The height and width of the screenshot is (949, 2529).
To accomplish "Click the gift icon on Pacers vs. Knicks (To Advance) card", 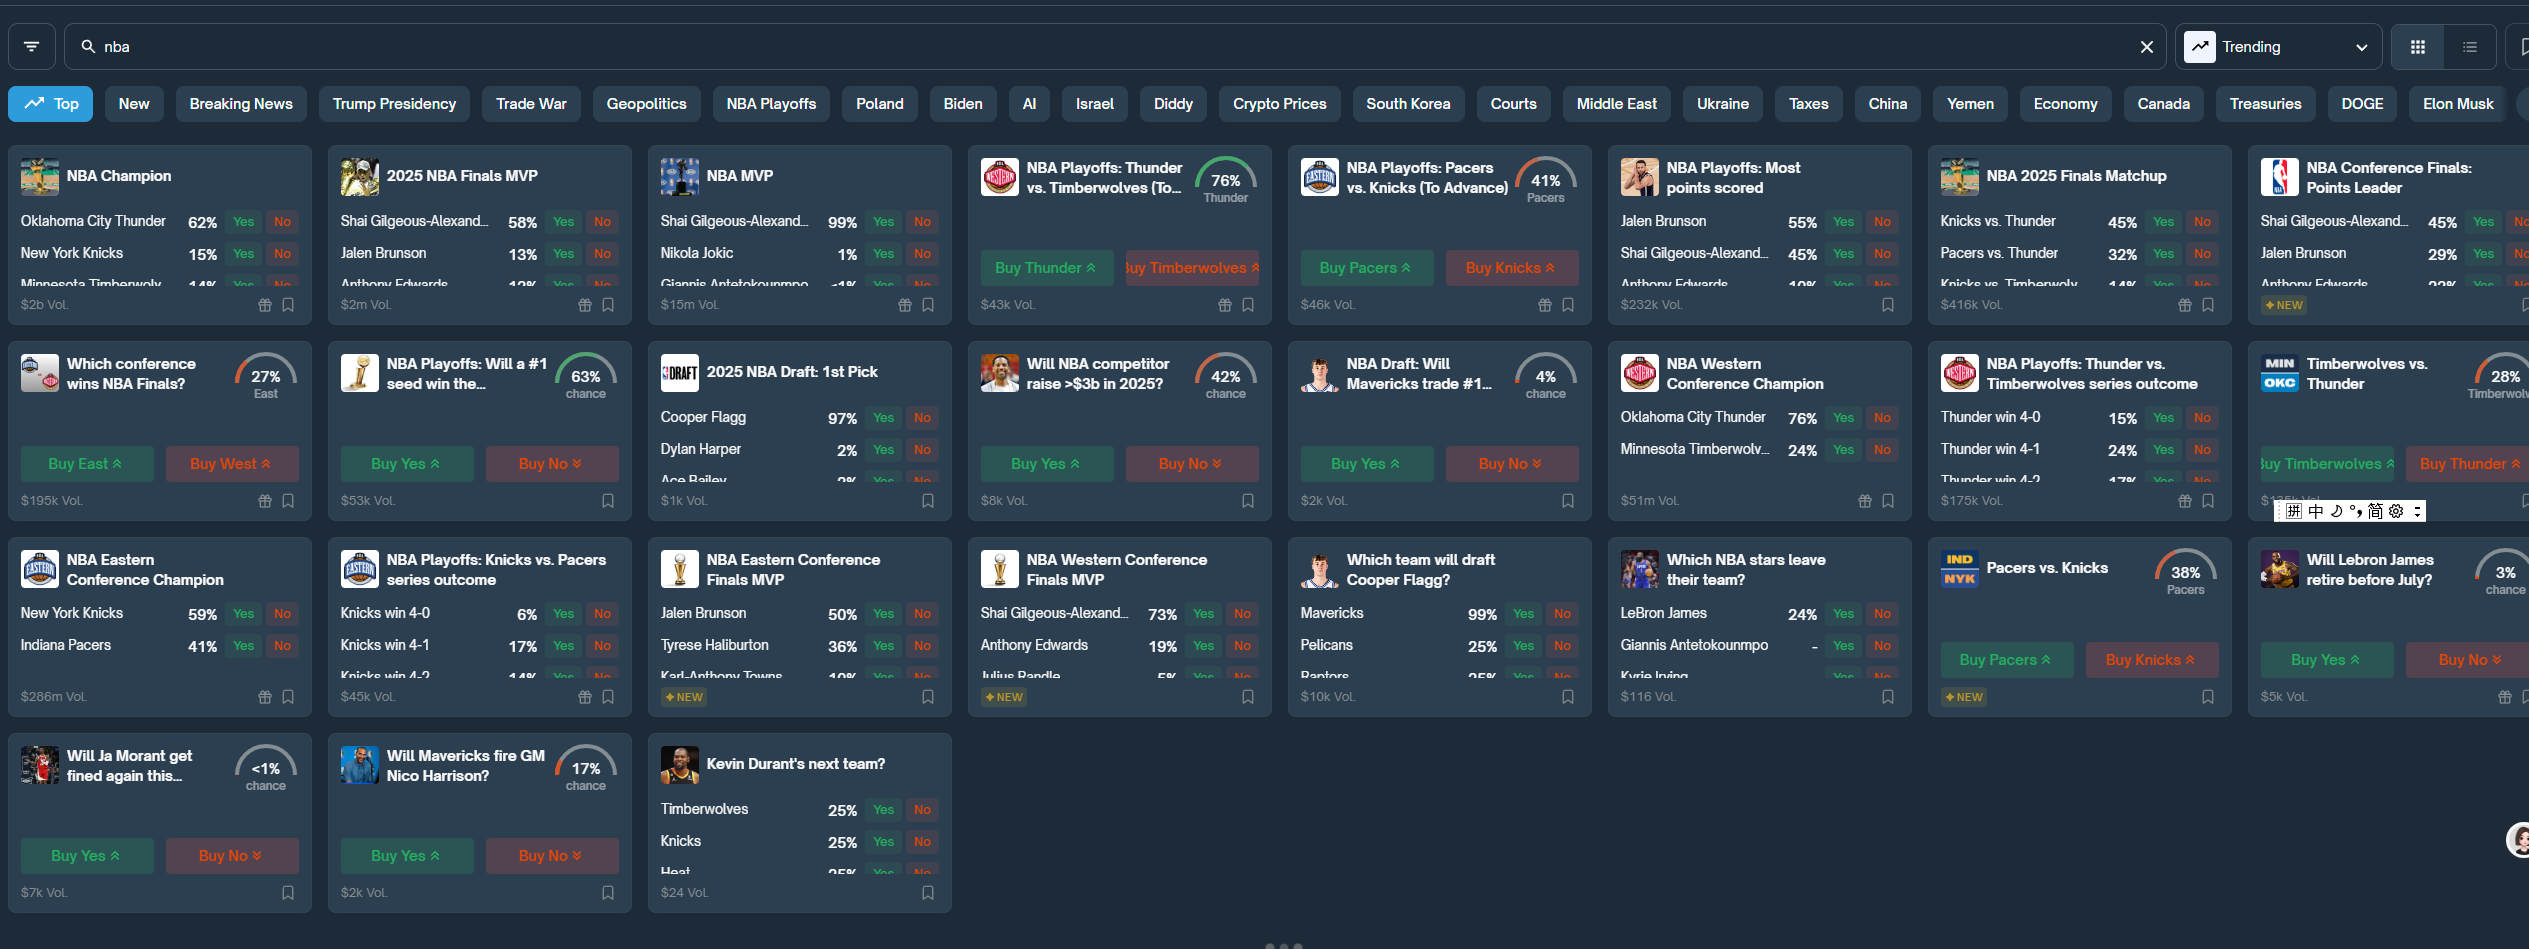I will click(1545, 305).
